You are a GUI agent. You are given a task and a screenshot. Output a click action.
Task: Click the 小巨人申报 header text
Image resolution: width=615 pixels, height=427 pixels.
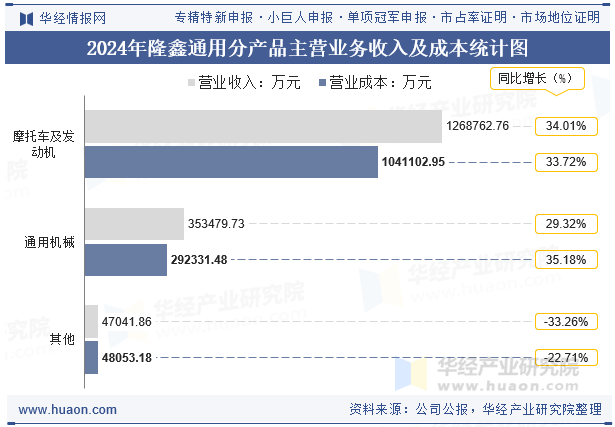(300, 18)
